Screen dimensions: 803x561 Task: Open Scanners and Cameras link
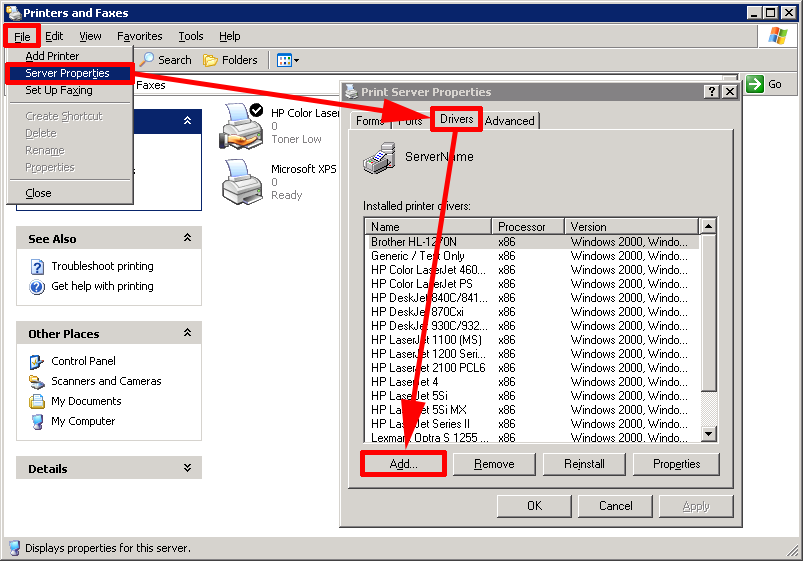click(x=106, y=381)
